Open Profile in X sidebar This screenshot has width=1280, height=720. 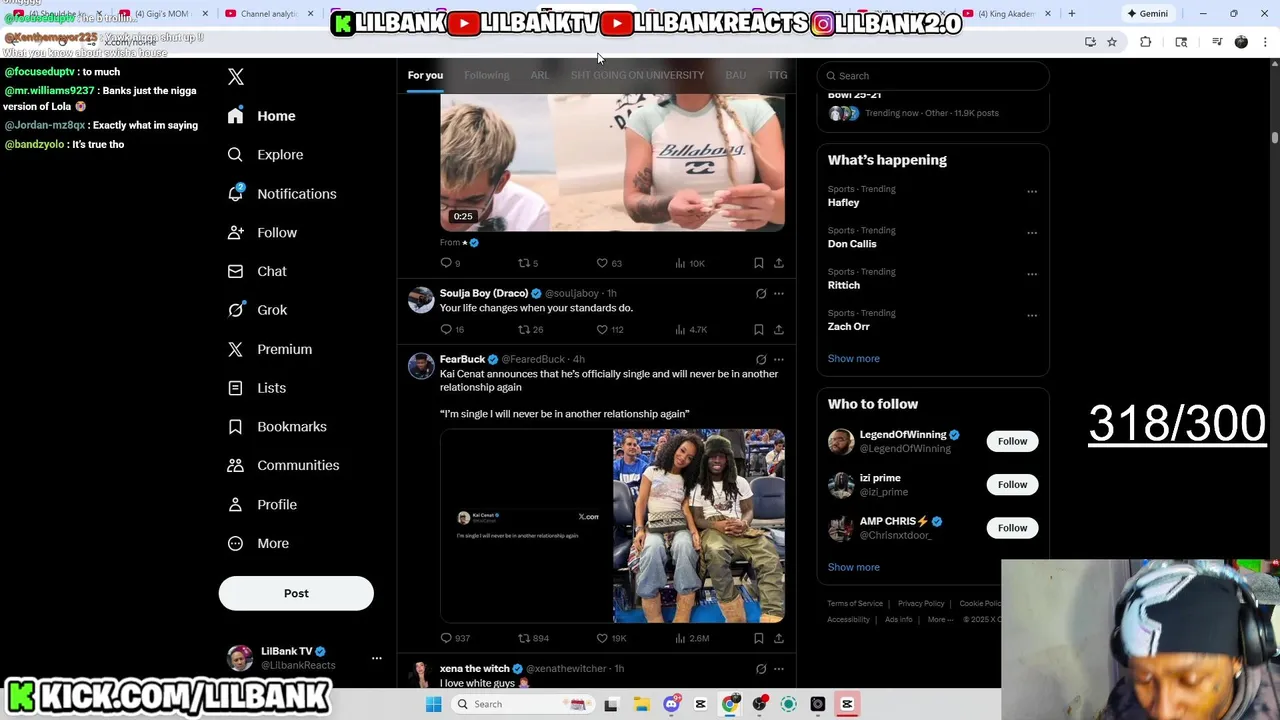[x=262, y=505]
